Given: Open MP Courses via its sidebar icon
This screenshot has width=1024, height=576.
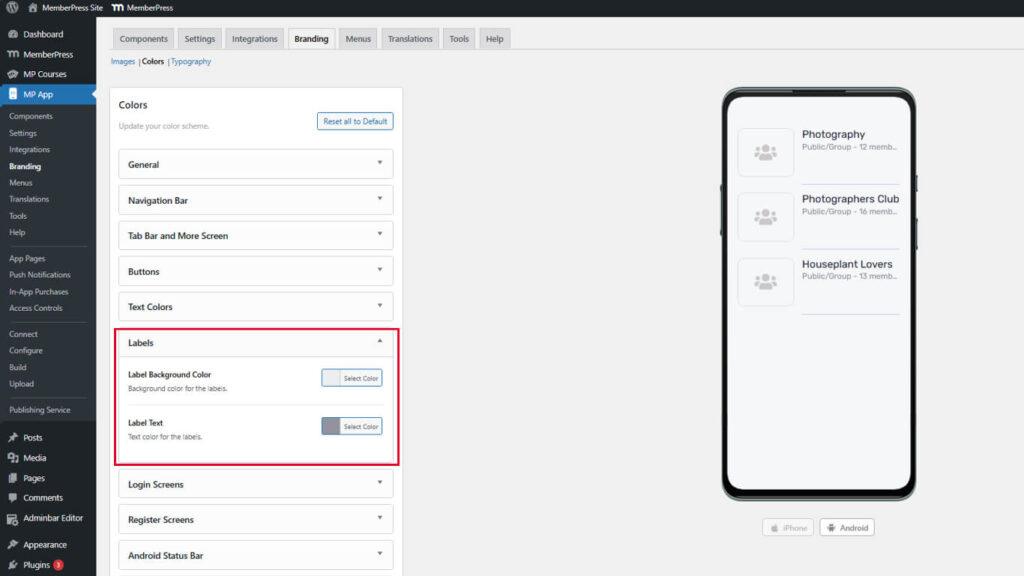Looking at the screenshot, I should click(x=12, y=74).
